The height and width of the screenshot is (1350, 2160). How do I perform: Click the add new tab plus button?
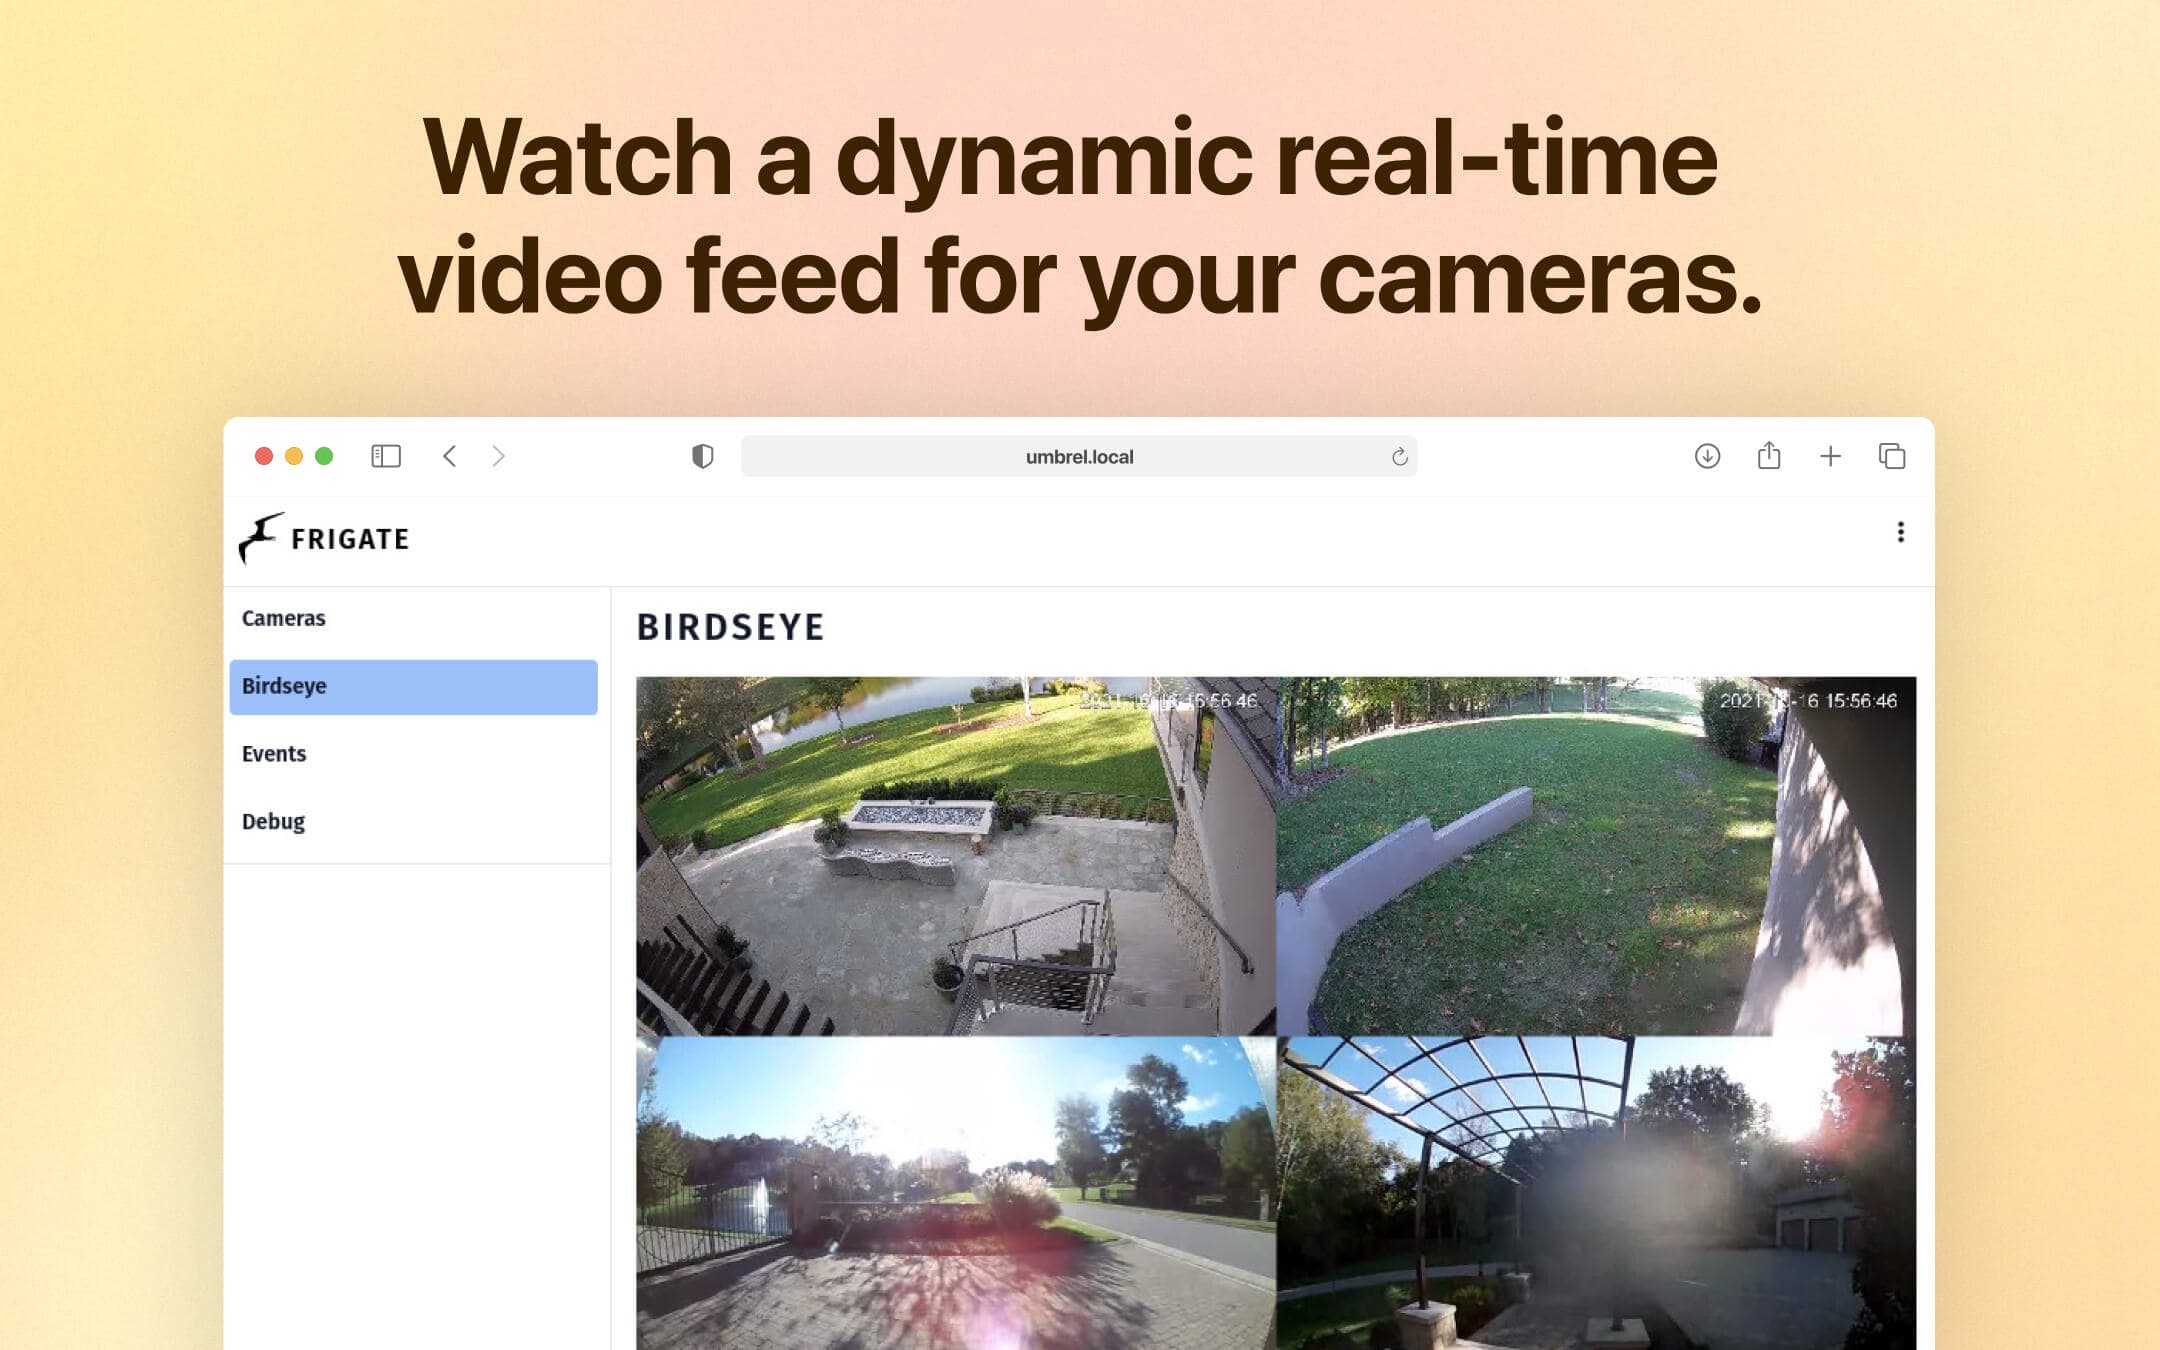point(1830,456)
